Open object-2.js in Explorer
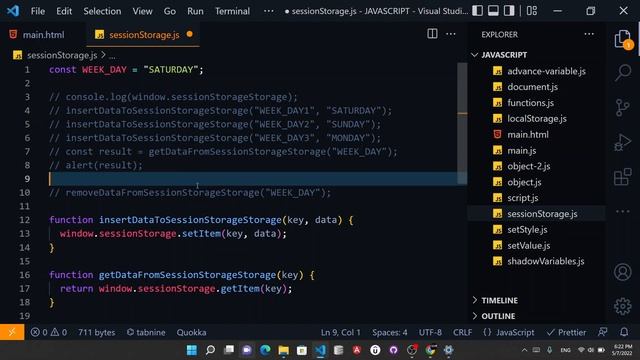640x360 pixels. point(529,167)
